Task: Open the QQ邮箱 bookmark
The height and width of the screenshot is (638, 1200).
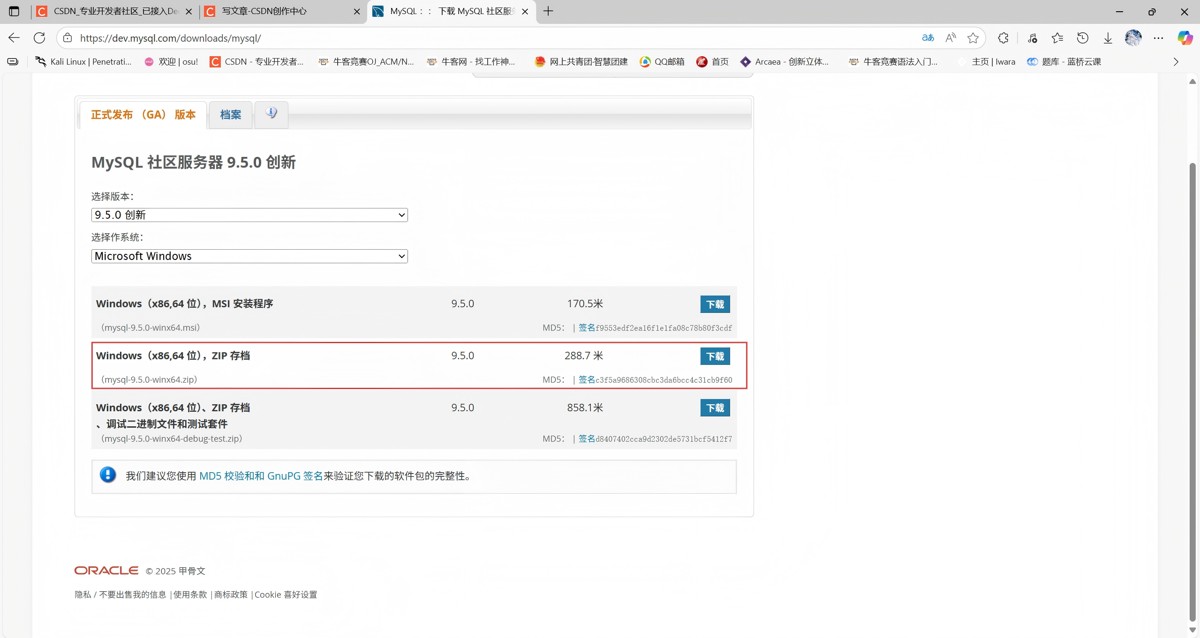Action: click(663, 62)
